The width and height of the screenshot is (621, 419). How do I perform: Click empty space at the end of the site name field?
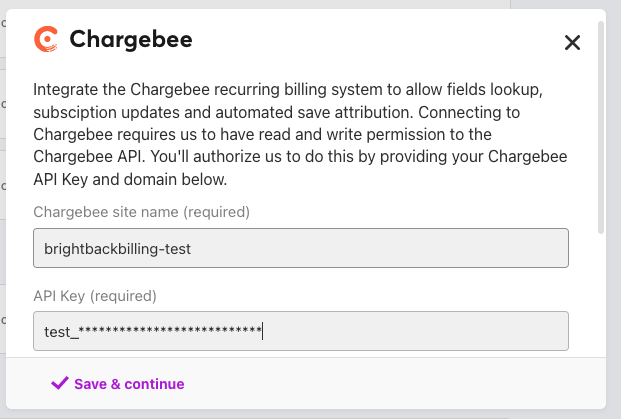[x=378, y=248]
